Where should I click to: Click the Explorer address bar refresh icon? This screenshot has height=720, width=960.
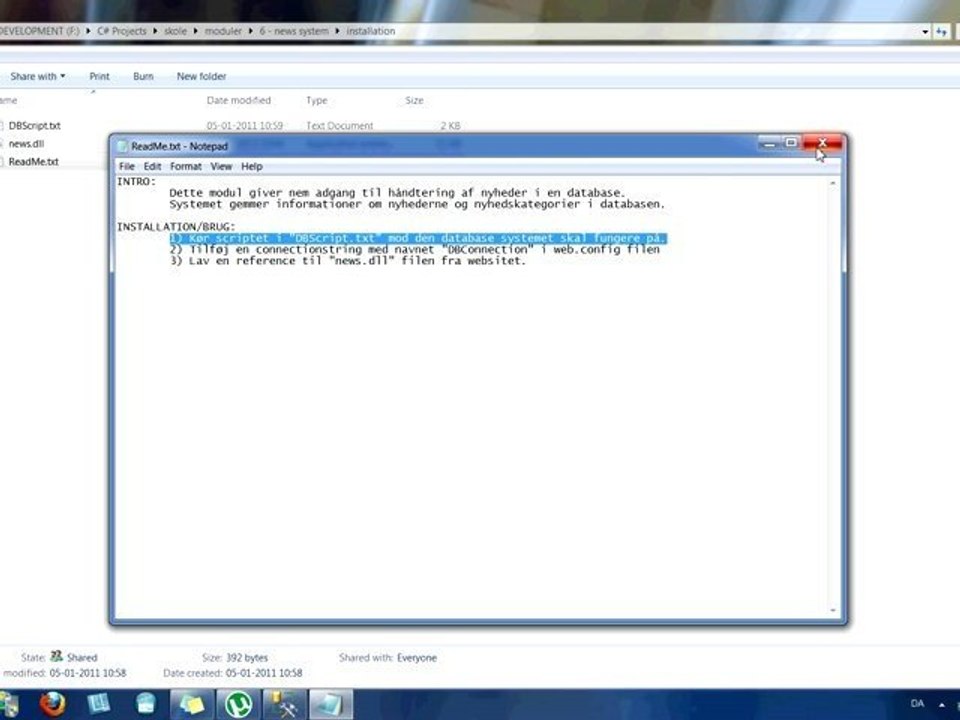tap(942, 31)
